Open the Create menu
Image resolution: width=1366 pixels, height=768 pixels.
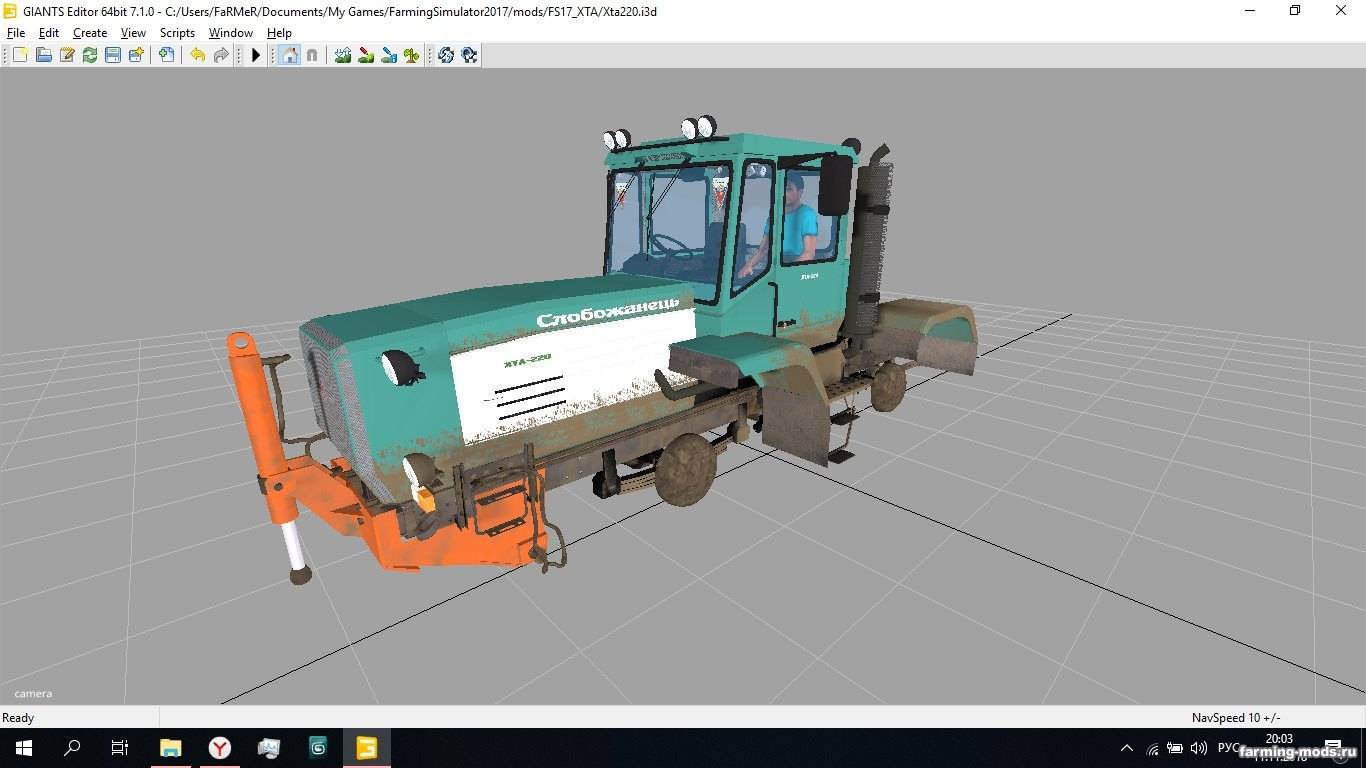click(x=90, y=33)
